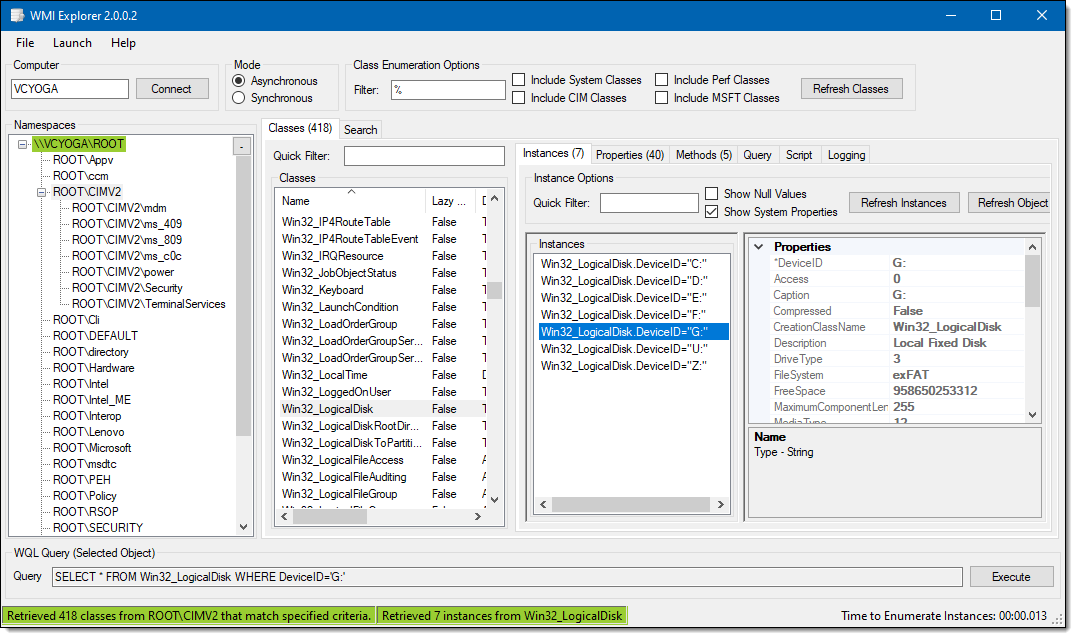Screen dimensions: 1076x638
Task: Collapse the Properties category chevron
Action: click(x=759, y=247)
